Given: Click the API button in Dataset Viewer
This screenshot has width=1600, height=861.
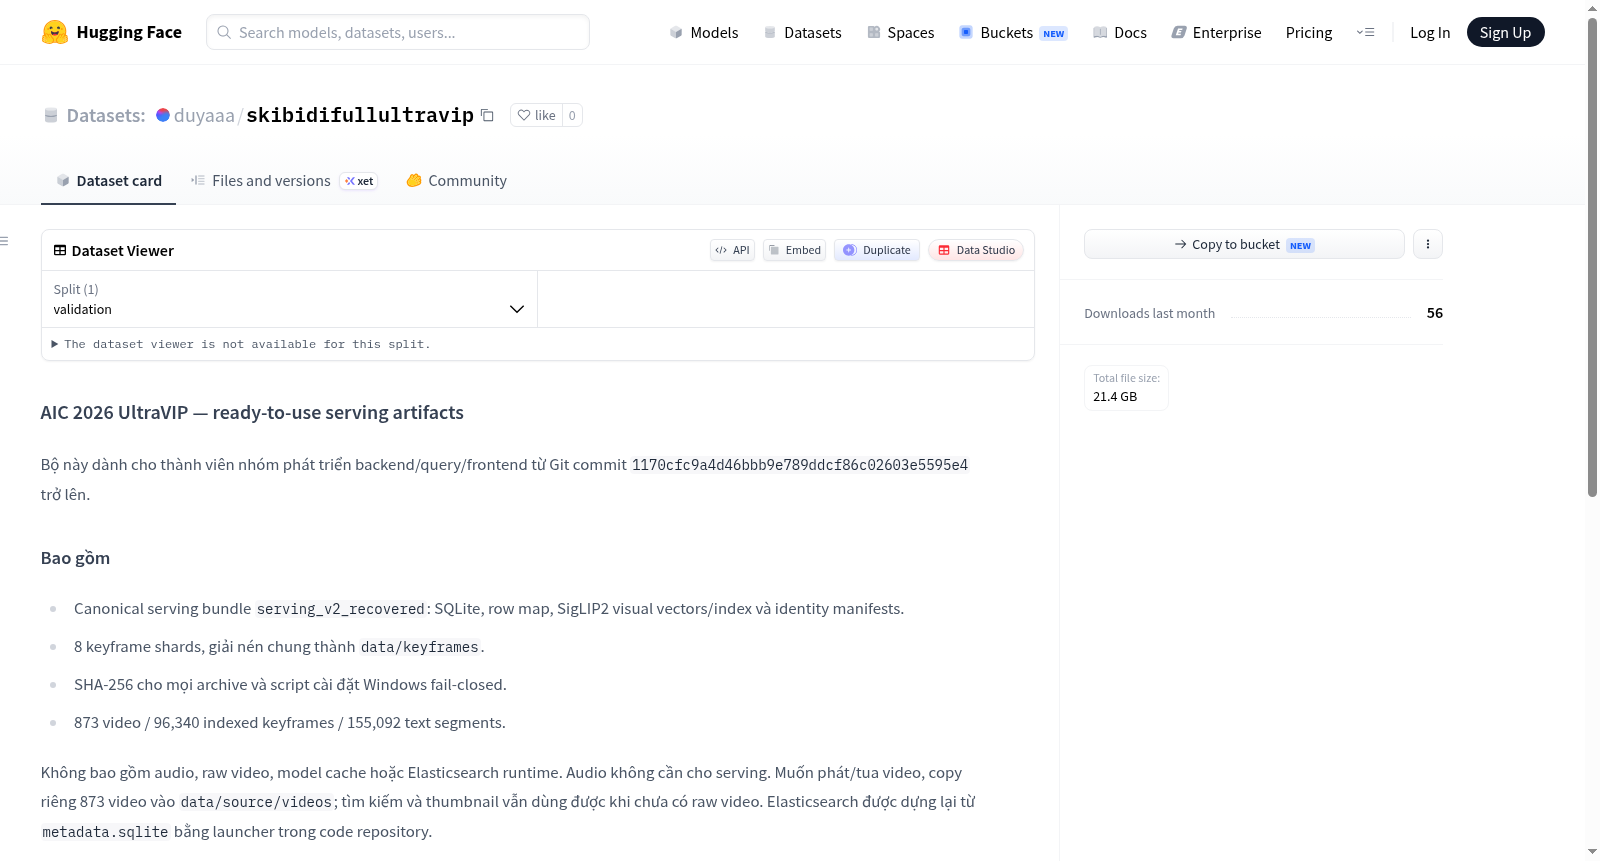Looking at the screenshot, I should point(733,250).
